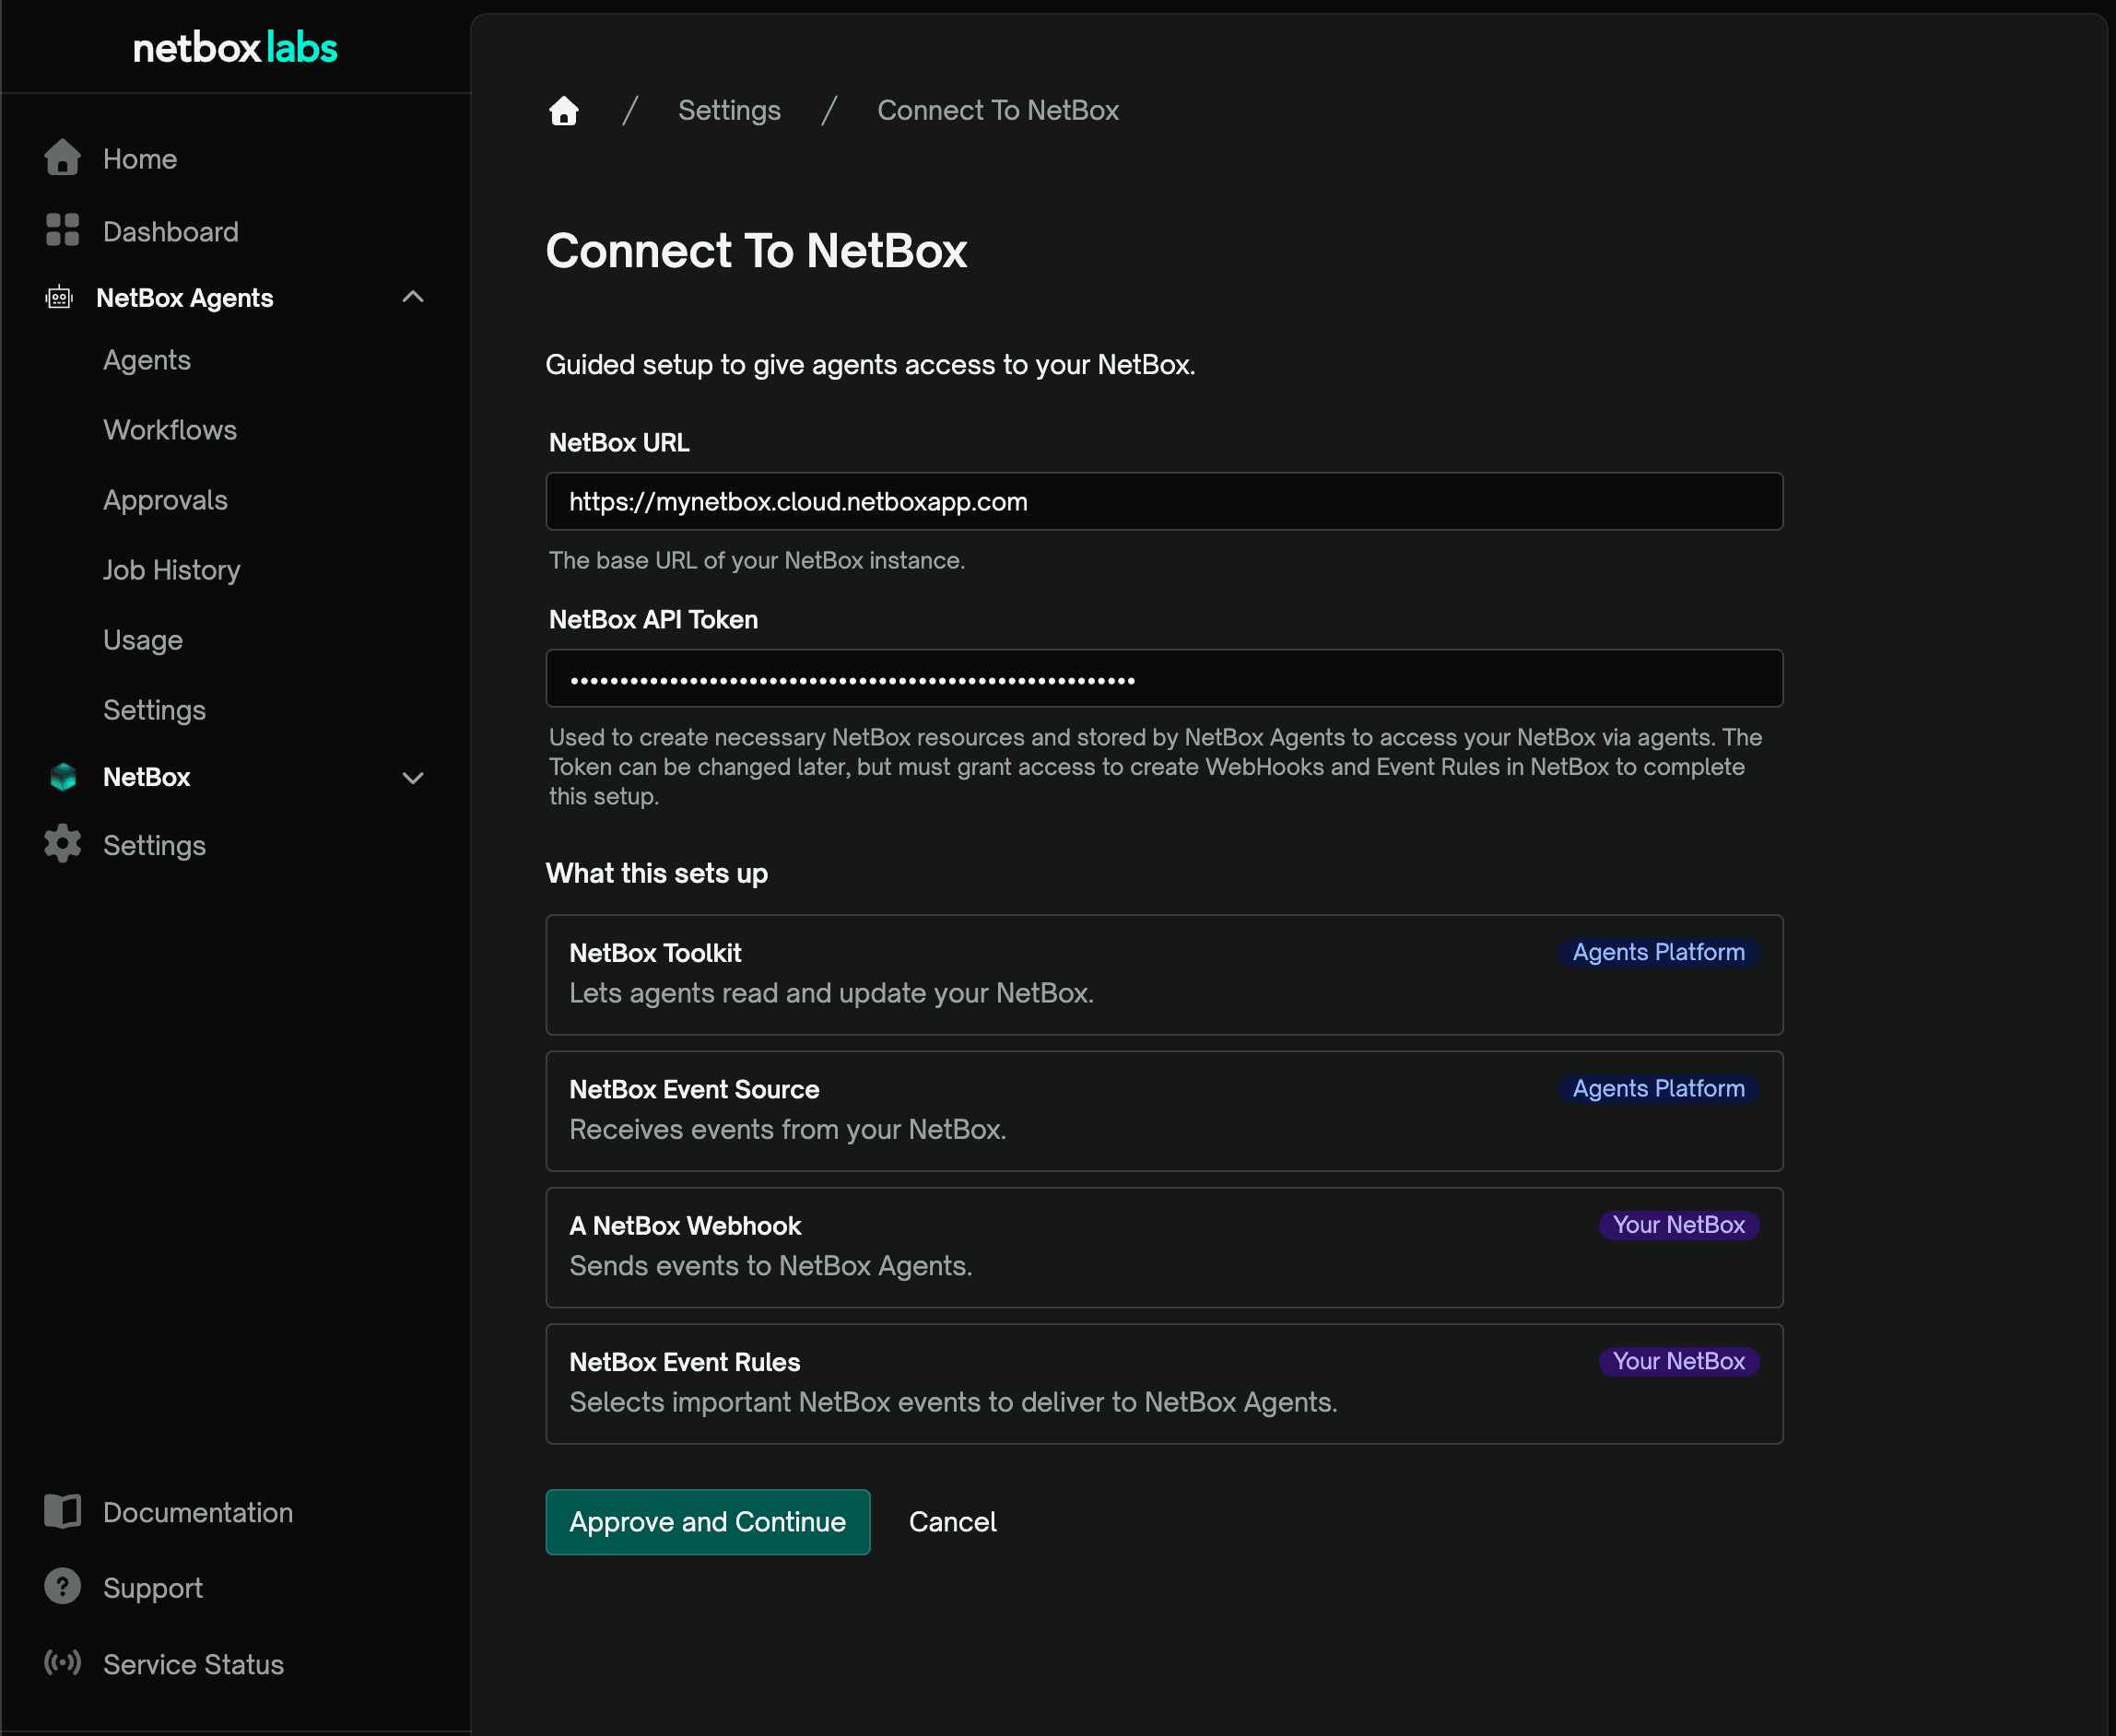Screen dimensions: 2116x1736
Task: Click Your NetBox badge on Webhook card
Action: (x=1679, y=1225)
